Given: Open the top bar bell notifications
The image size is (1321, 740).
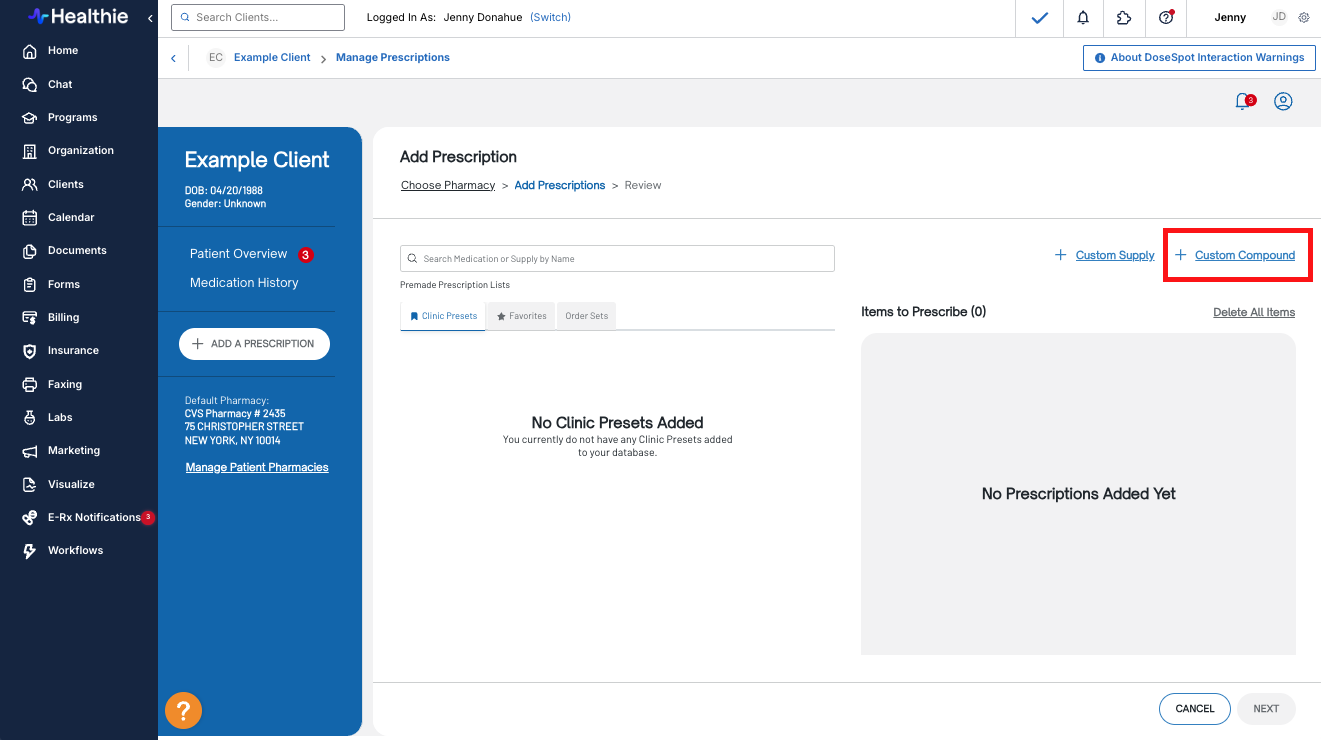Looking at the screenshot, I should tap(1083, 18).
